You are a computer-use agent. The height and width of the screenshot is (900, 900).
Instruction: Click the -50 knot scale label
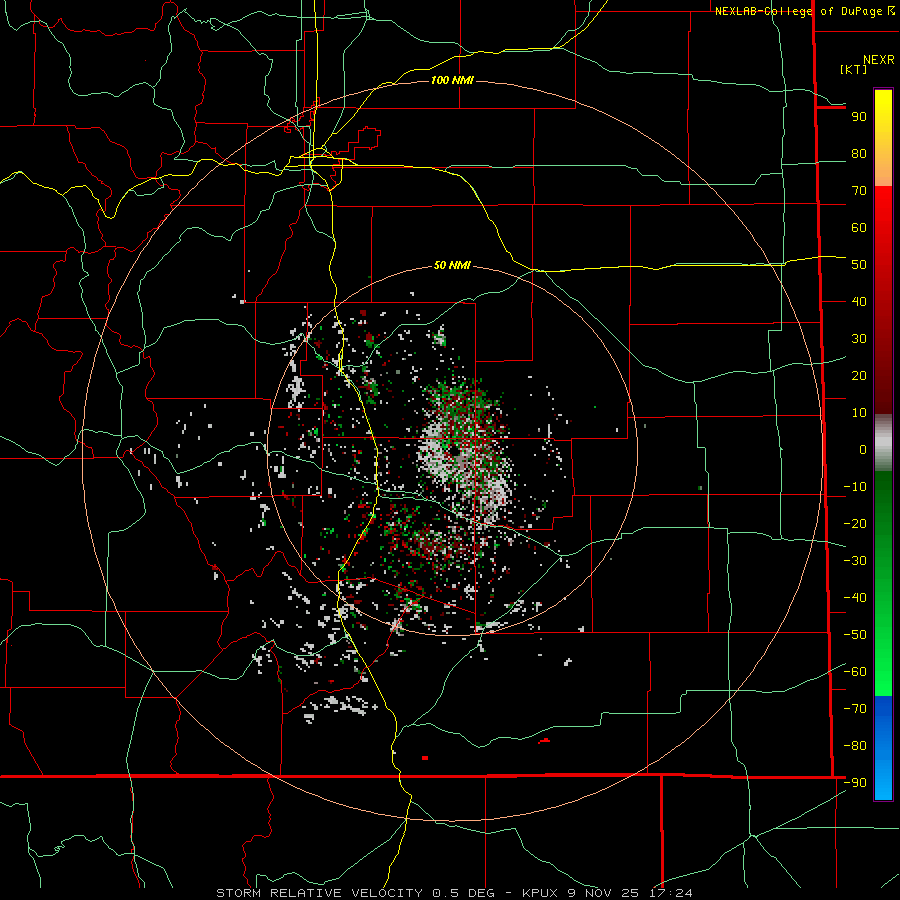(x=855, y=635)
